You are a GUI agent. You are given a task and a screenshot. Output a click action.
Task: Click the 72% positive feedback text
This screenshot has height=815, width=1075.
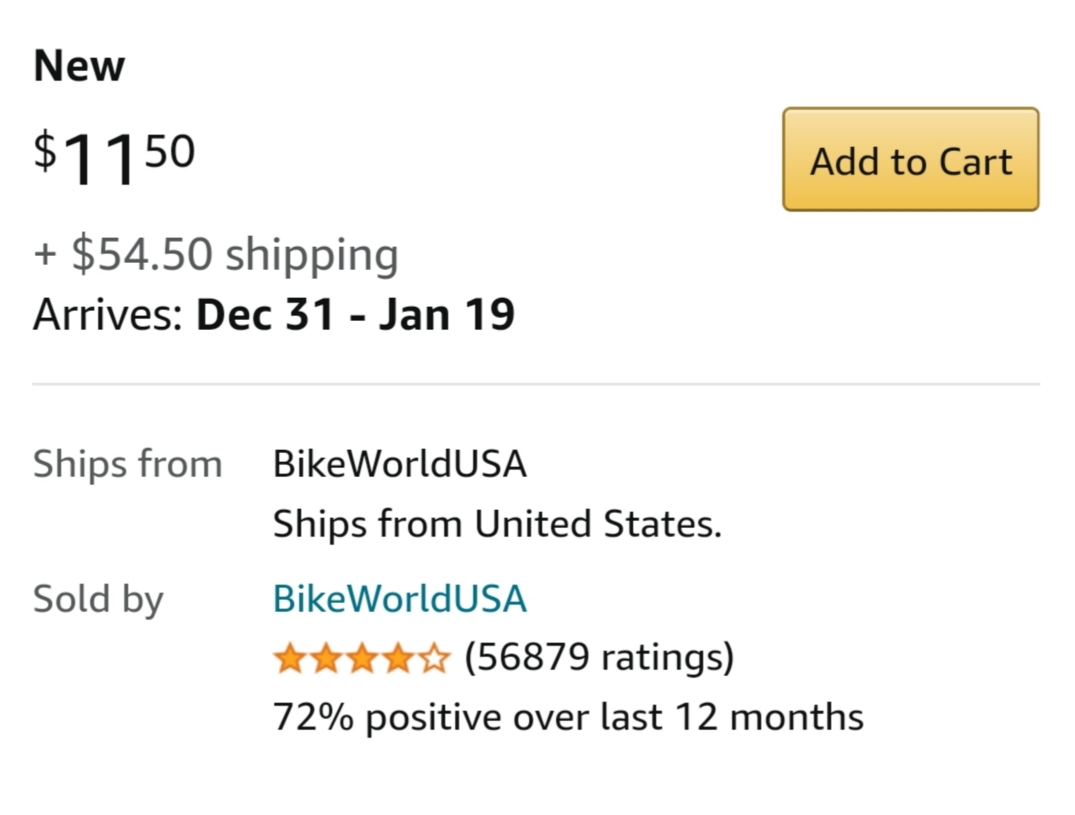567,717
